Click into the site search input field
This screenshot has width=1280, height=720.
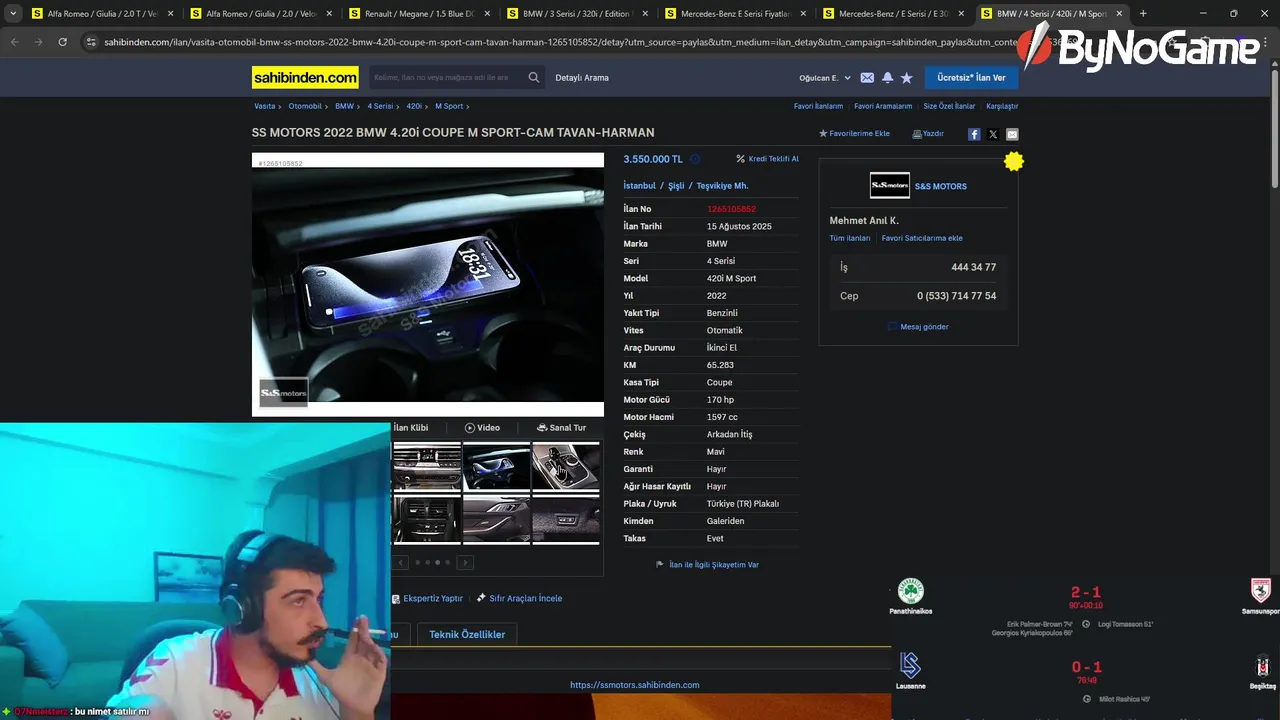point(445,77)
